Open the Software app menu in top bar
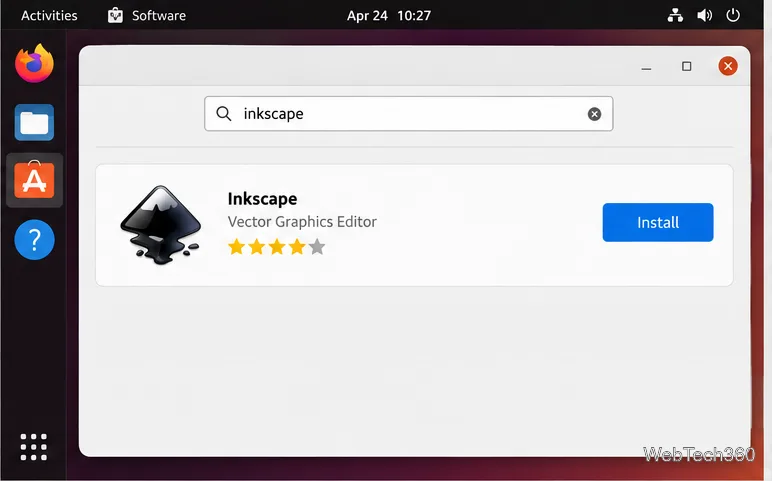The height and width of the screenshot is (481, 772). click(147, 16)
